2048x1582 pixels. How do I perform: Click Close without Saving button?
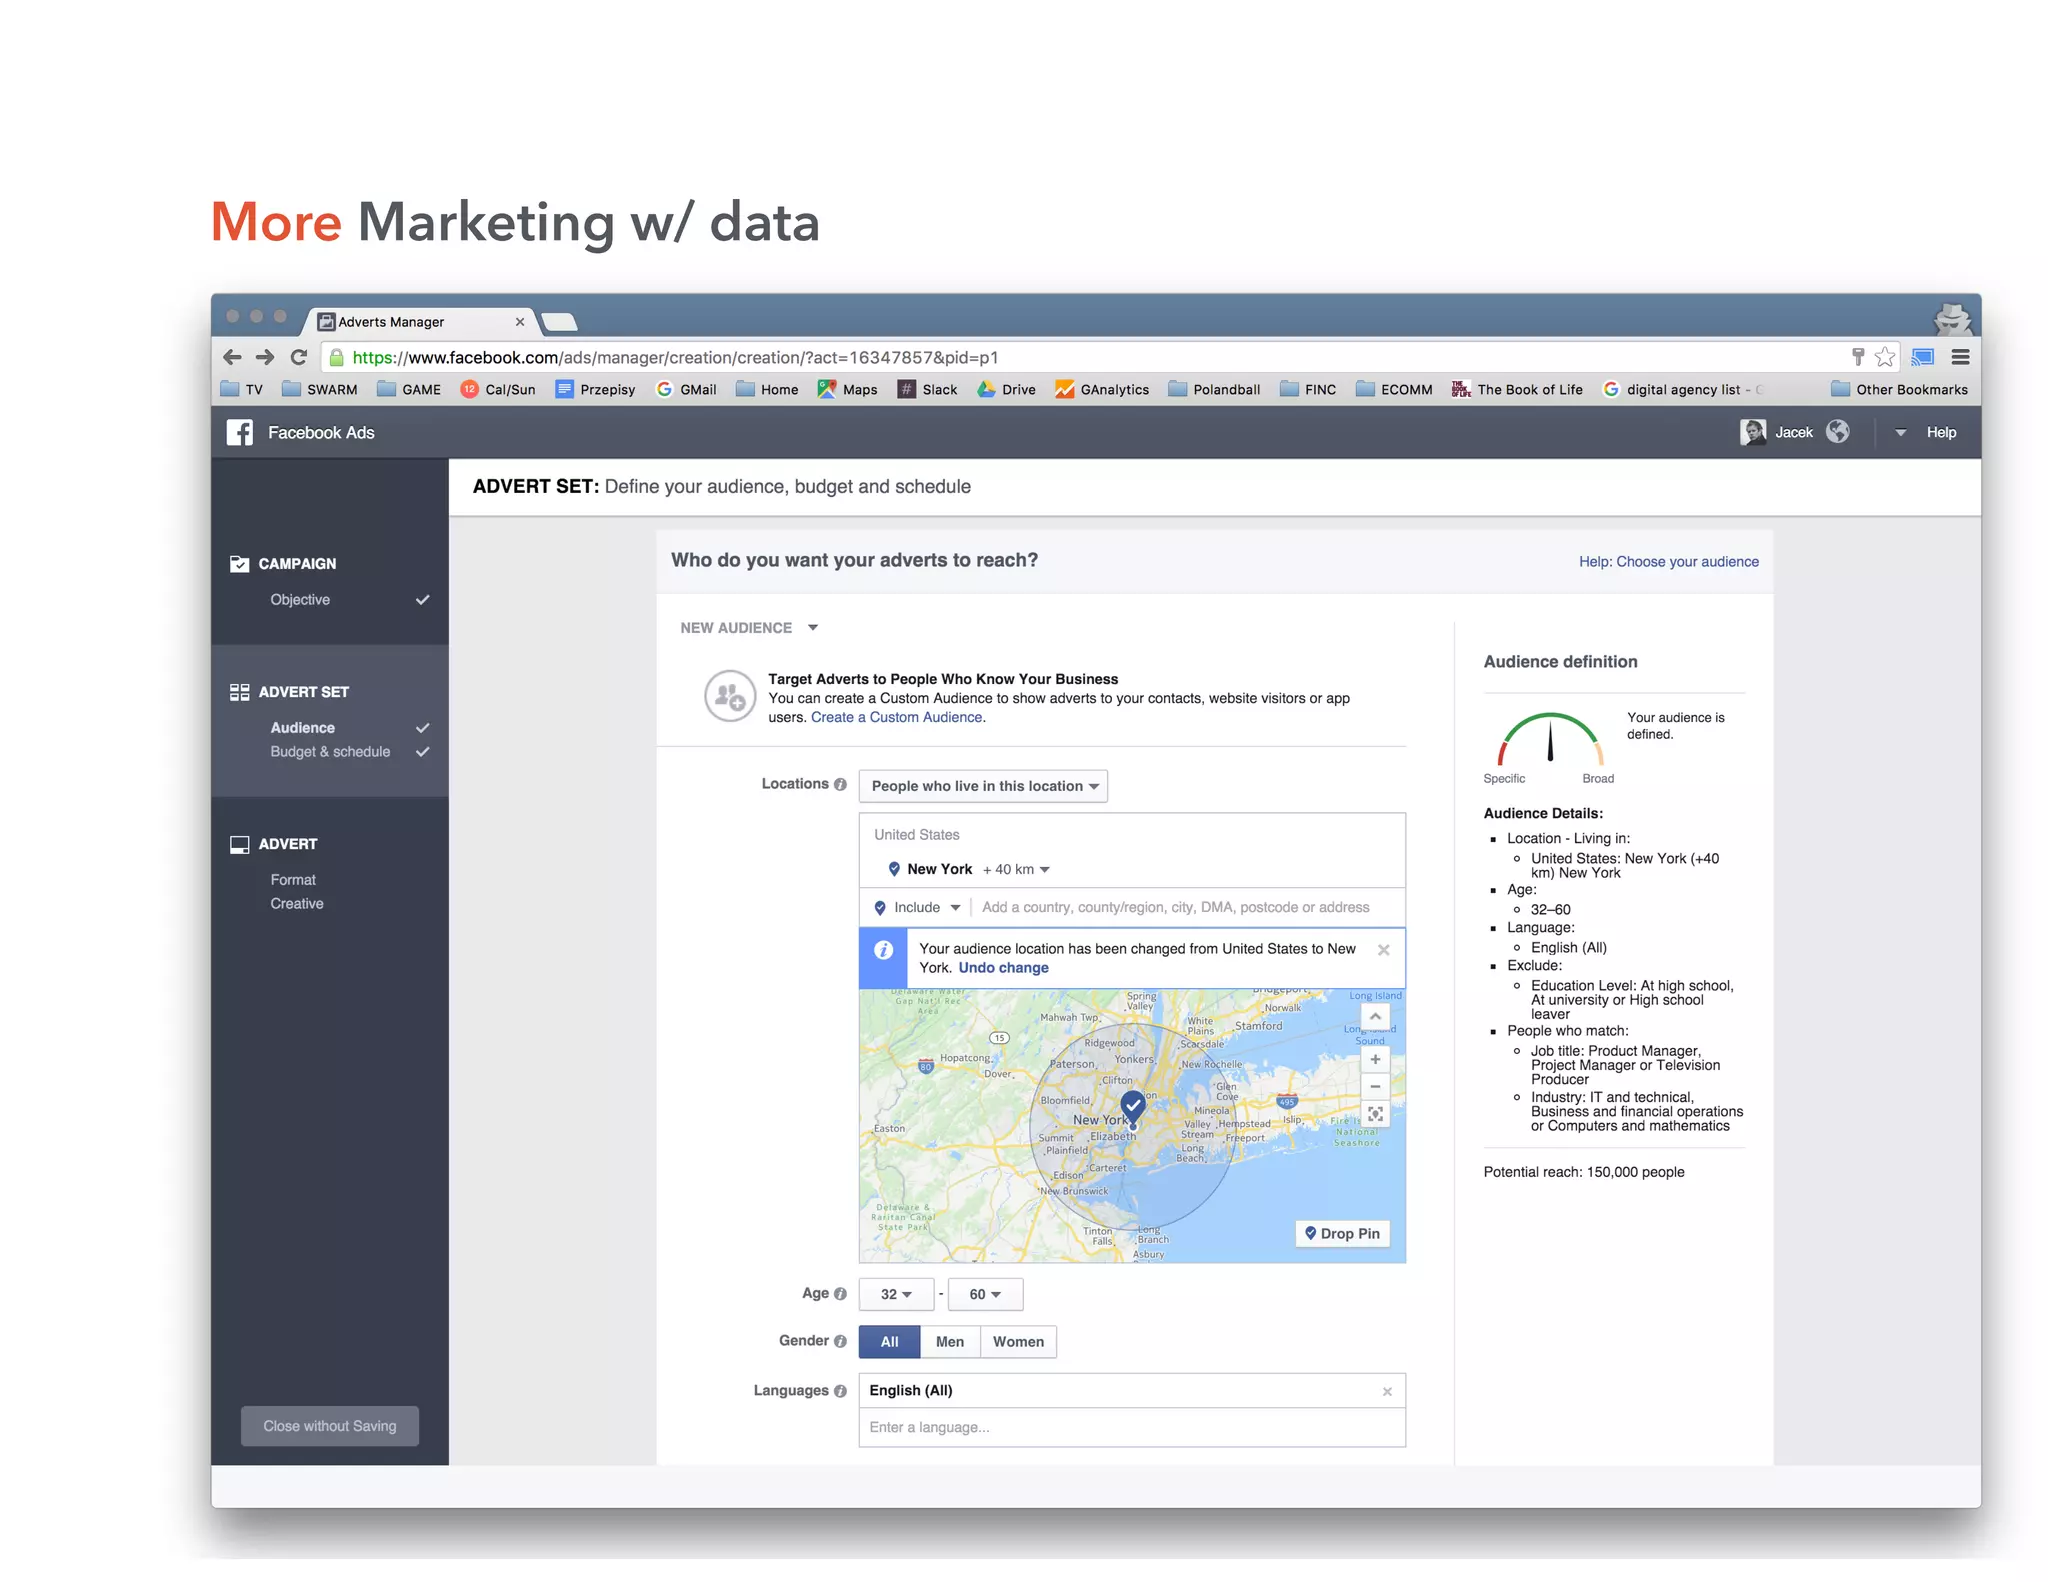(330, 1426)
